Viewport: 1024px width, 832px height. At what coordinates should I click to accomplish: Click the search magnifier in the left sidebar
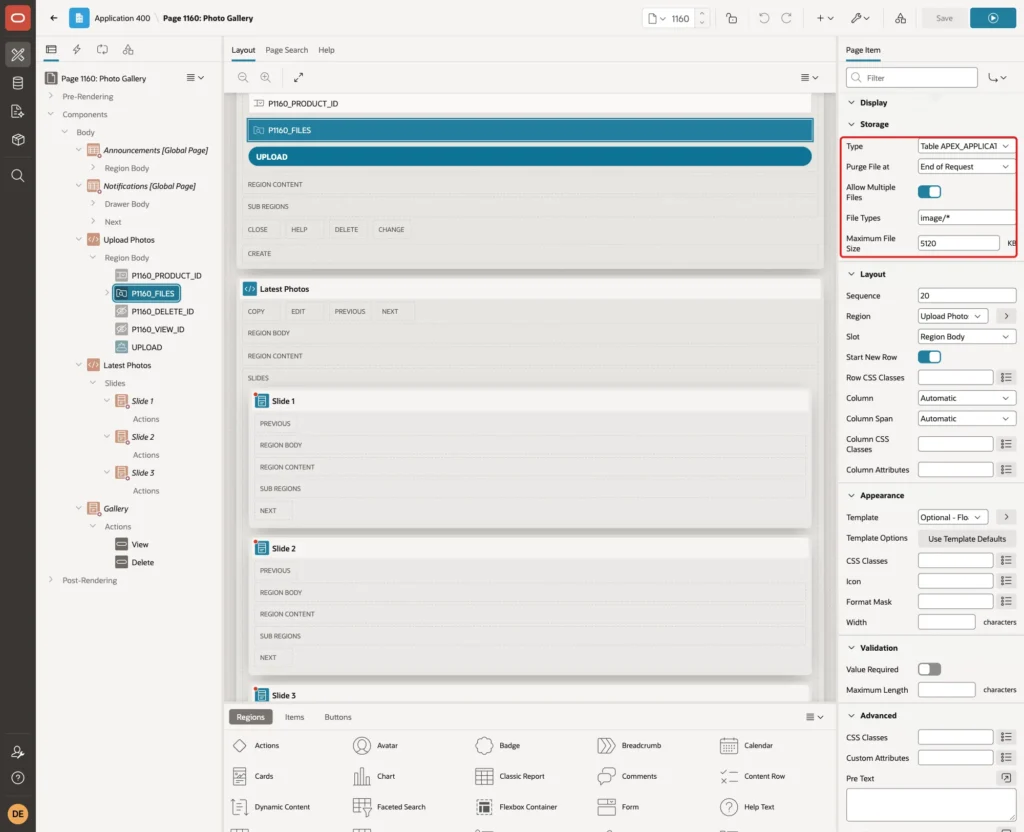[18, 176]
